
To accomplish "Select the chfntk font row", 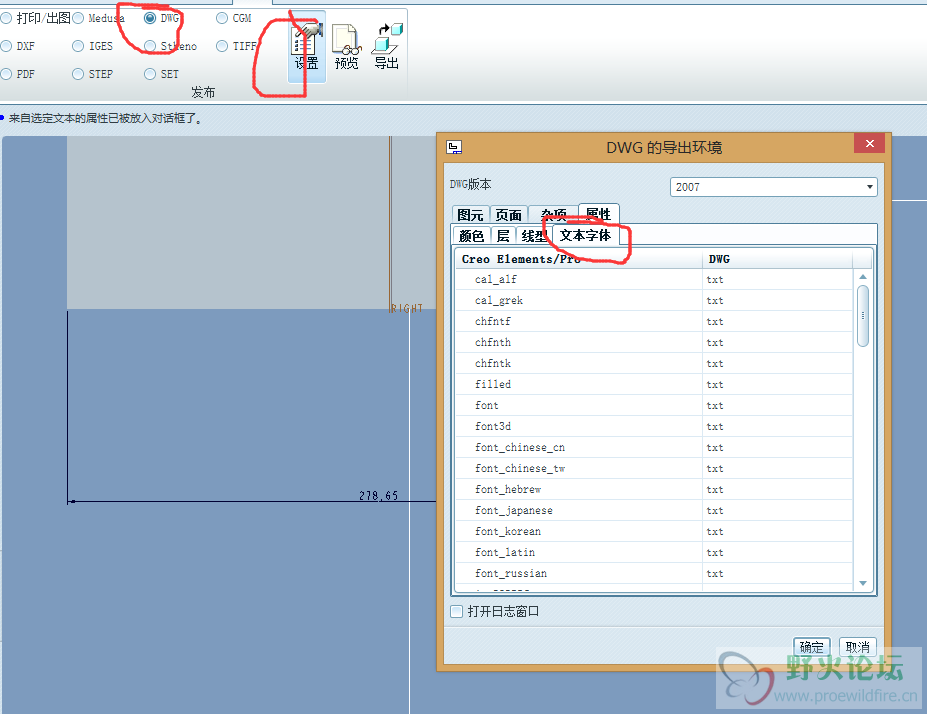I will tap(654, 364).
